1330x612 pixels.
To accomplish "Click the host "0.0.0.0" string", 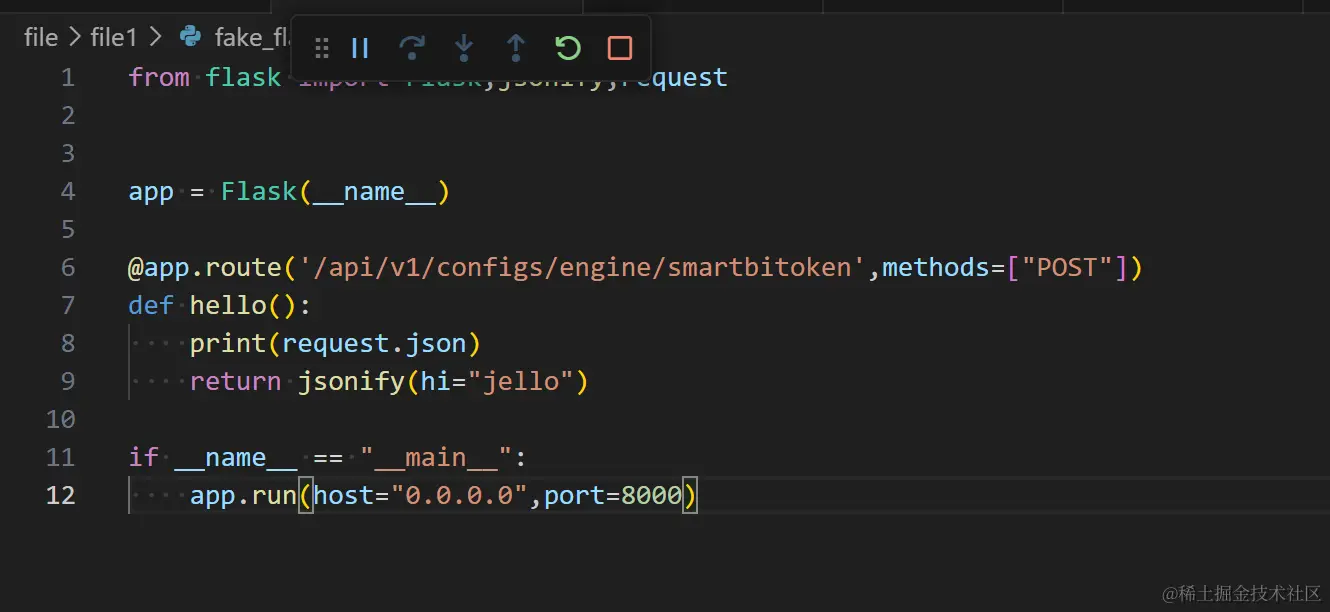I will tap(459, 495).
